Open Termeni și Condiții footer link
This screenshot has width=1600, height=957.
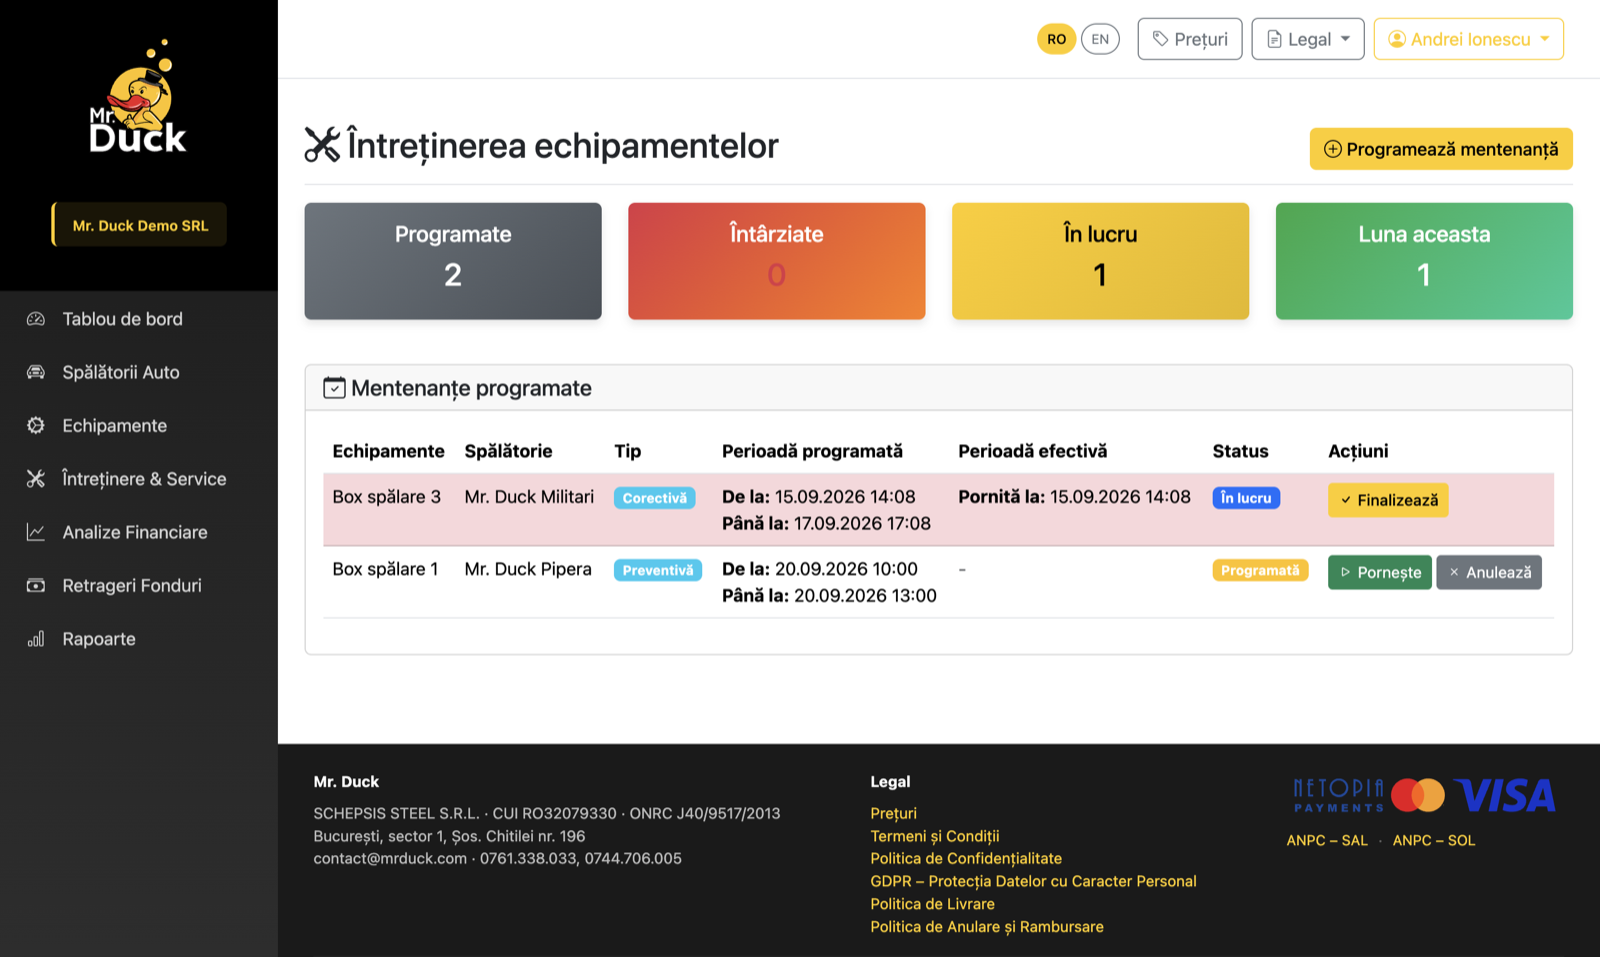pyautogui.click(x=935, y=836)
